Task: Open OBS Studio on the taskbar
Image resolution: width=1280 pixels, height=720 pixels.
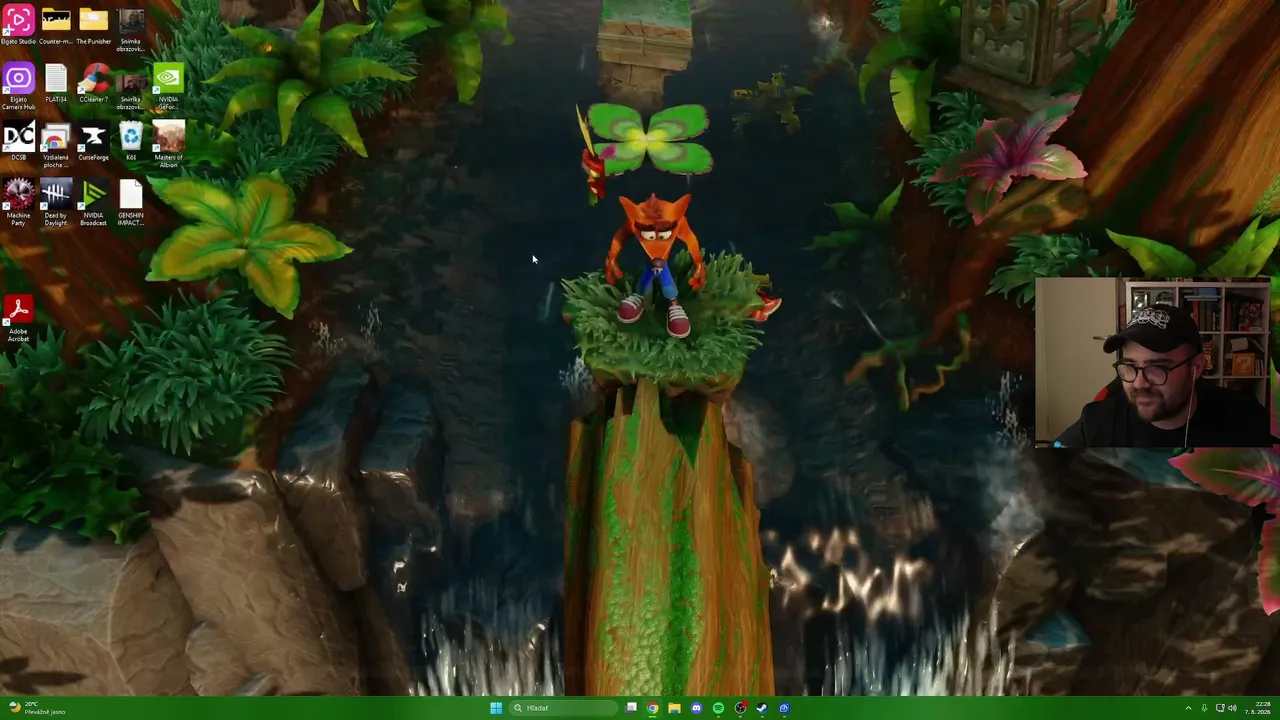Action: (740, 708)
